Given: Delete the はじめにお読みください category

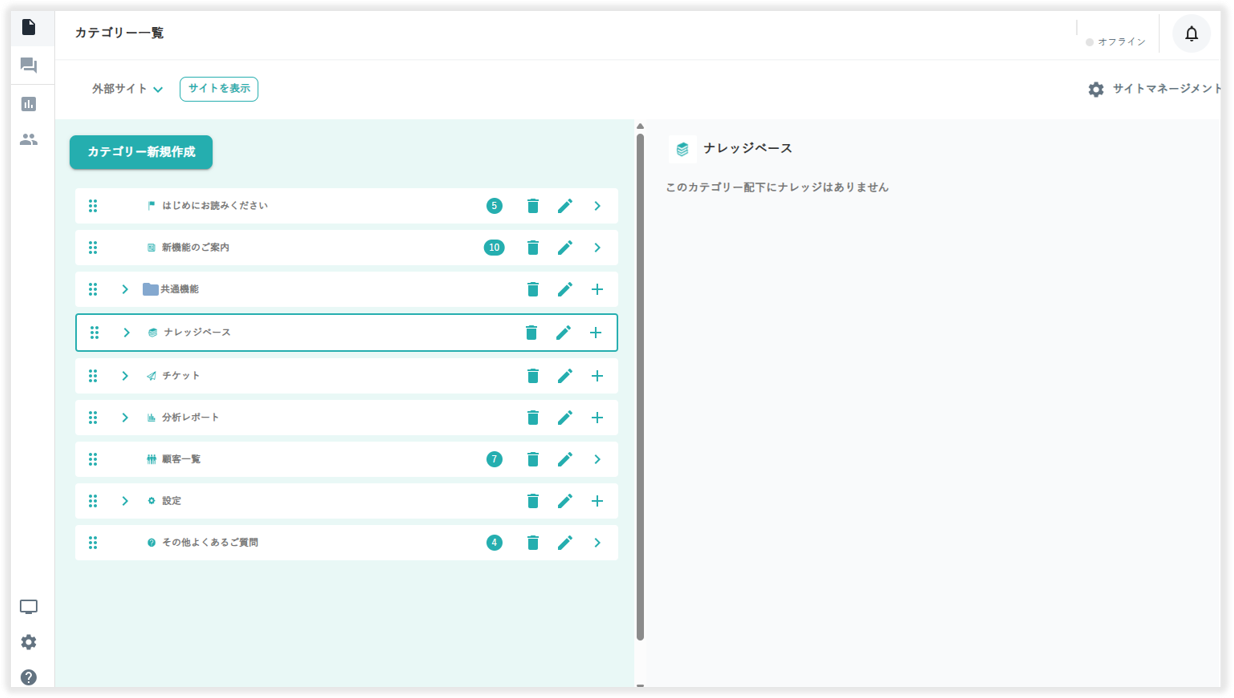Looking at the screenshot, I should coord(533,206).
